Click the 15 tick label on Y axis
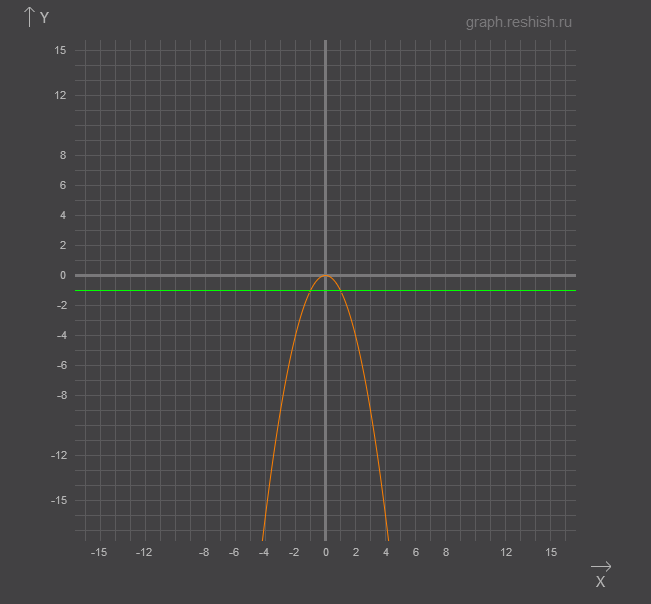Screen dimensions: 651x604 61,50
